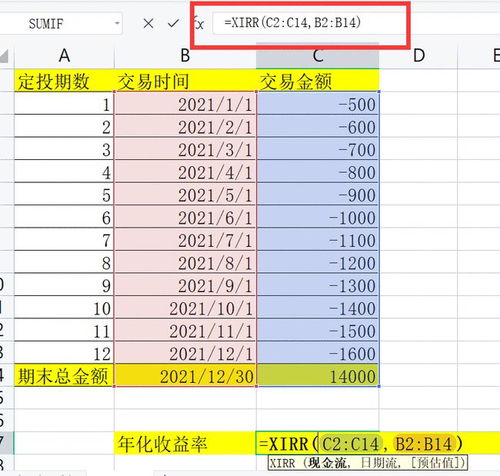Select column B header
The image size is (500, 476).
(x=185, y=56)
